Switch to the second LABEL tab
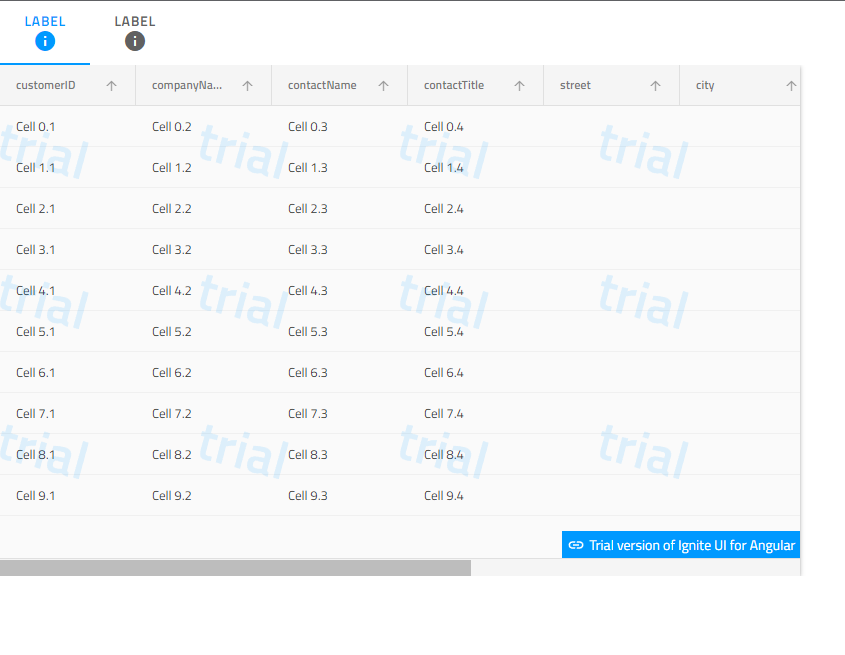 (134, 20)
